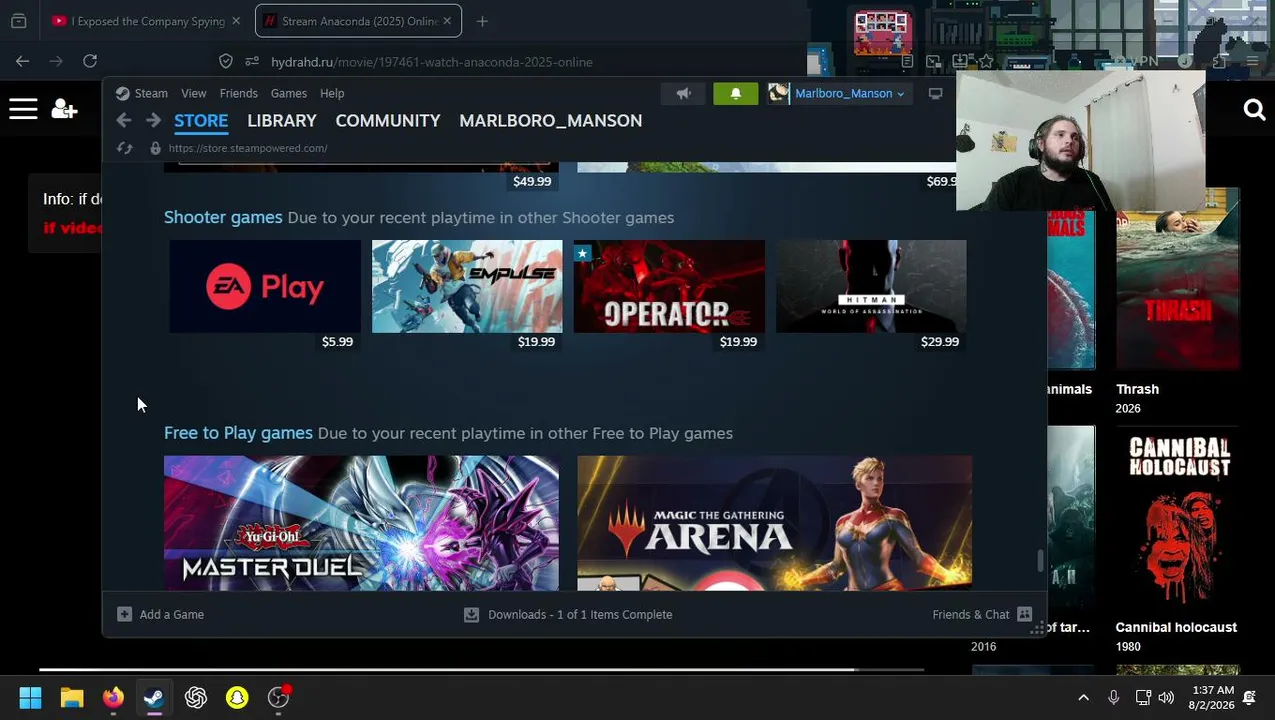Open the Thrash movie title link
Image resolution: width=1275 pixels, height=720 pixels.
coord(1137,389)
